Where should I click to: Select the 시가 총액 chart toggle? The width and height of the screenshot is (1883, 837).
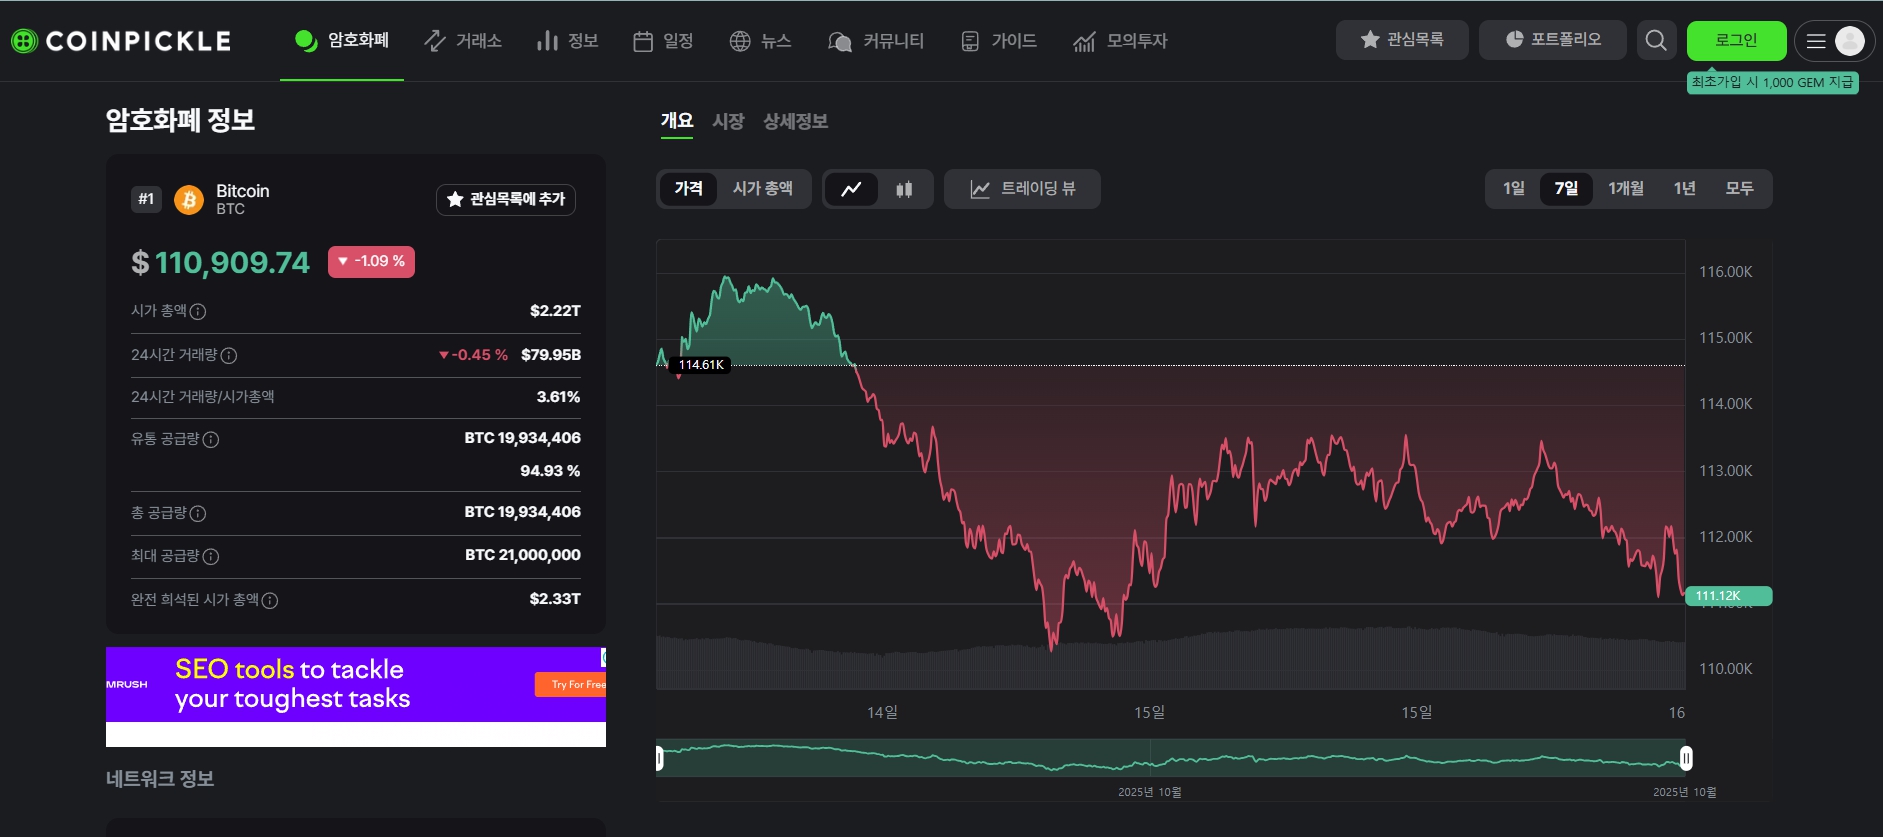coord(762,189)
